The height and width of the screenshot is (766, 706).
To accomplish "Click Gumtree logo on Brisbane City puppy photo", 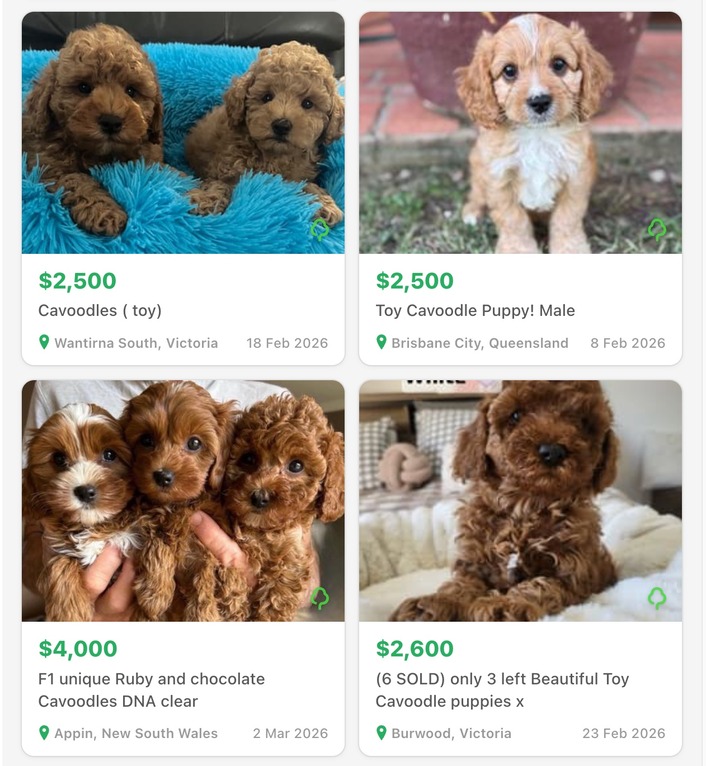I will [x=657, y=230].
